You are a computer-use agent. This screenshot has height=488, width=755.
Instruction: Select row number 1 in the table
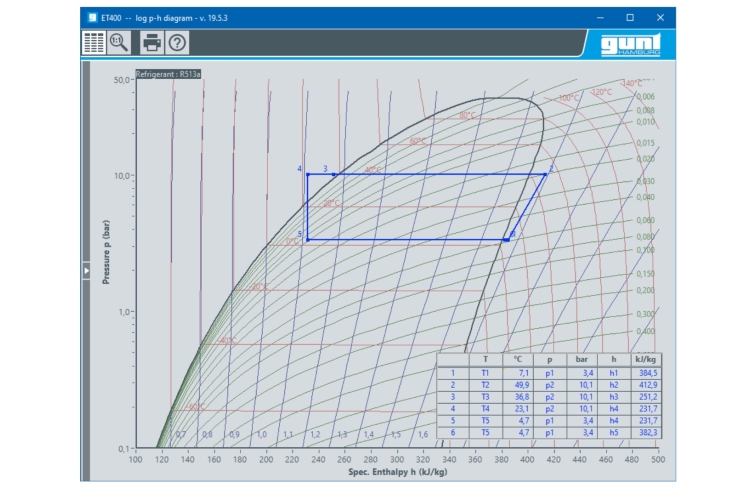coord(453,373)
